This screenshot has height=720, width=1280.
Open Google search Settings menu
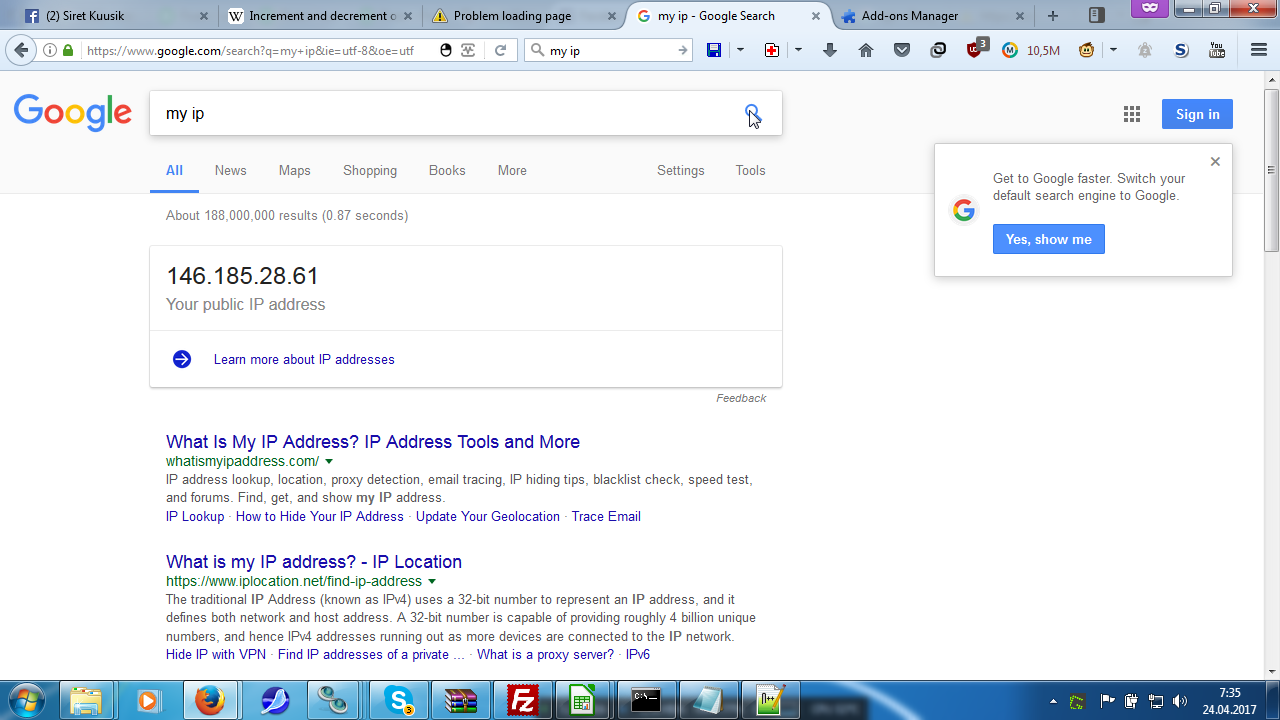(681, 170)
